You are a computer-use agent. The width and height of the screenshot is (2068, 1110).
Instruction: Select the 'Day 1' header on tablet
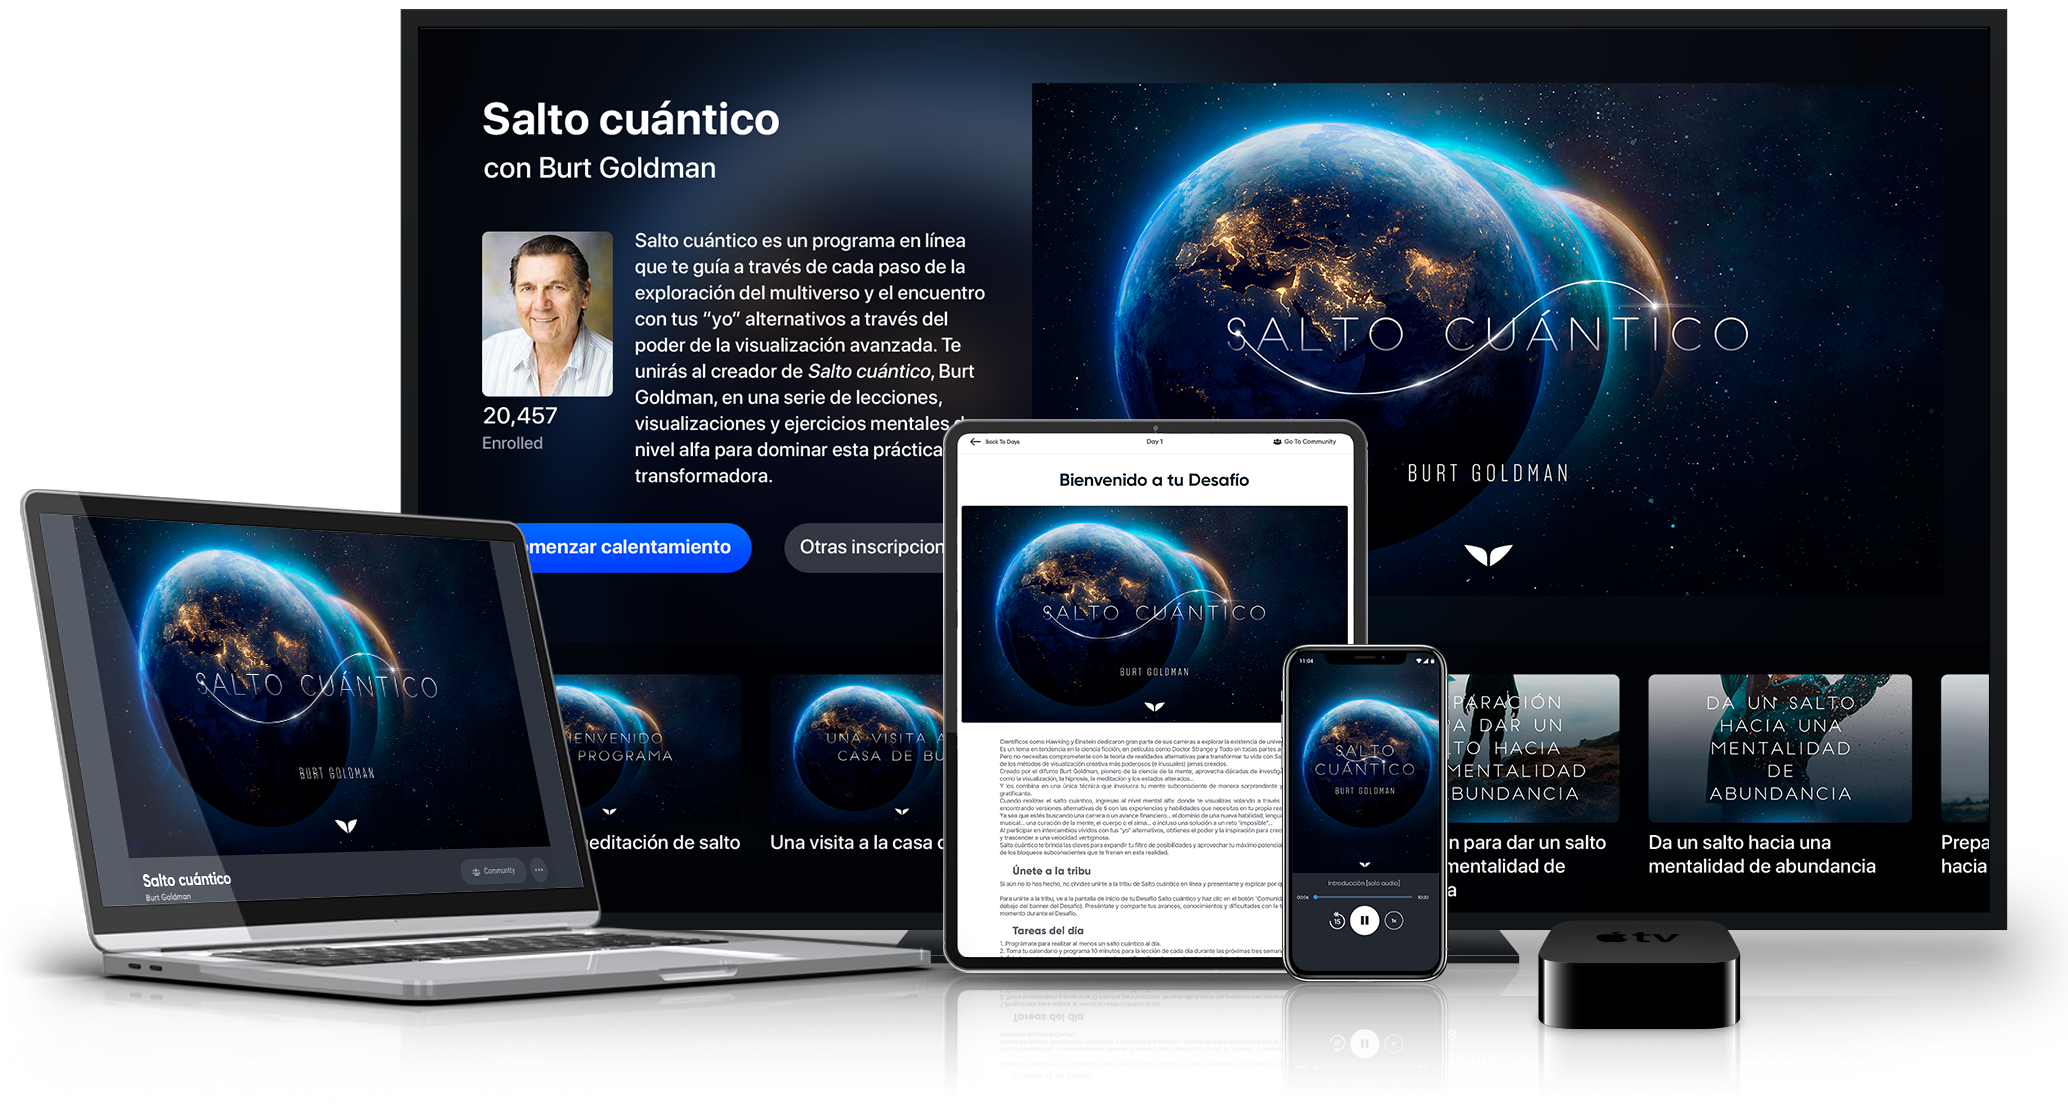[x=1154, y=441]
